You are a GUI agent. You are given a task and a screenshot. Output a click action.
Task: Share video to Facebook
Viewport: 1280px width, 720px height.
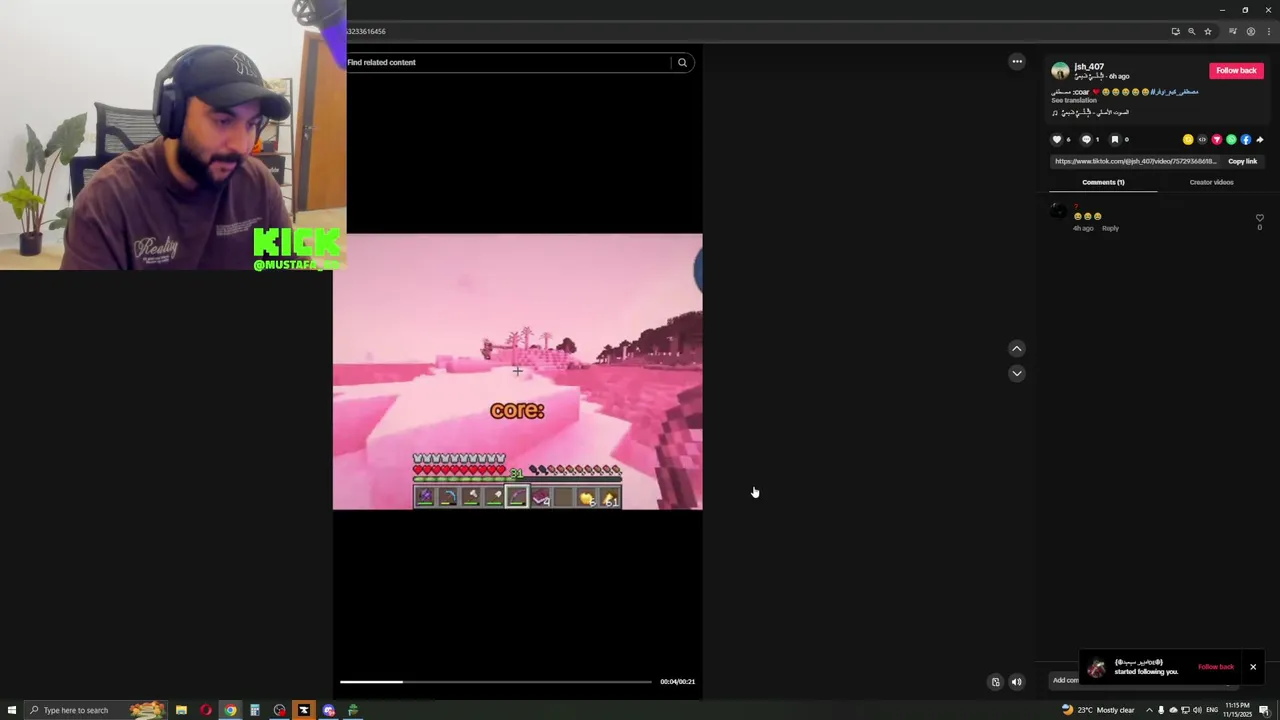(1245, 140)
